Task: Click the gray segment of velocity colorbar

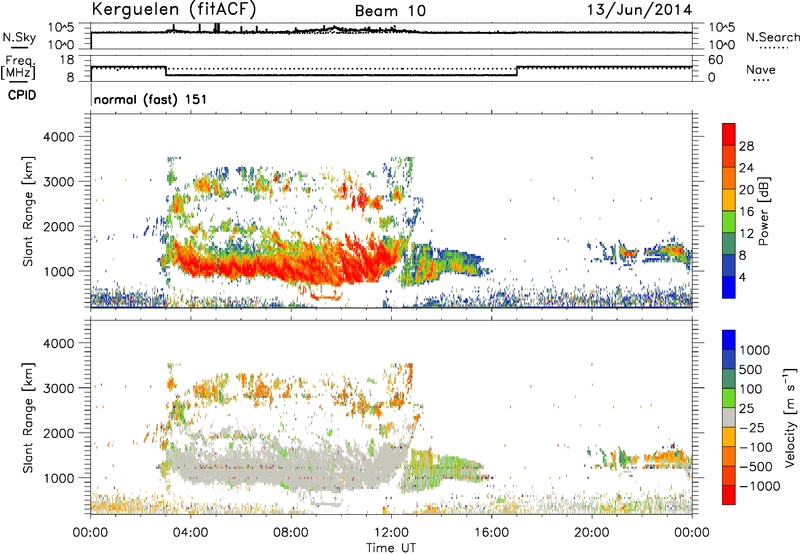Action: [x=729, y=417]
